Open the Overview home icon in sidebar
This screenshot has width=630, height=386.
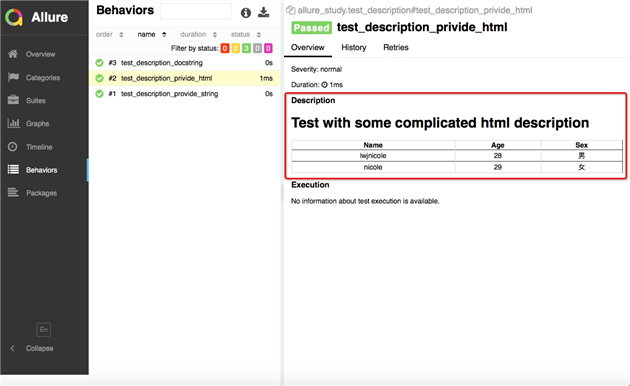(x=13, y=54)
